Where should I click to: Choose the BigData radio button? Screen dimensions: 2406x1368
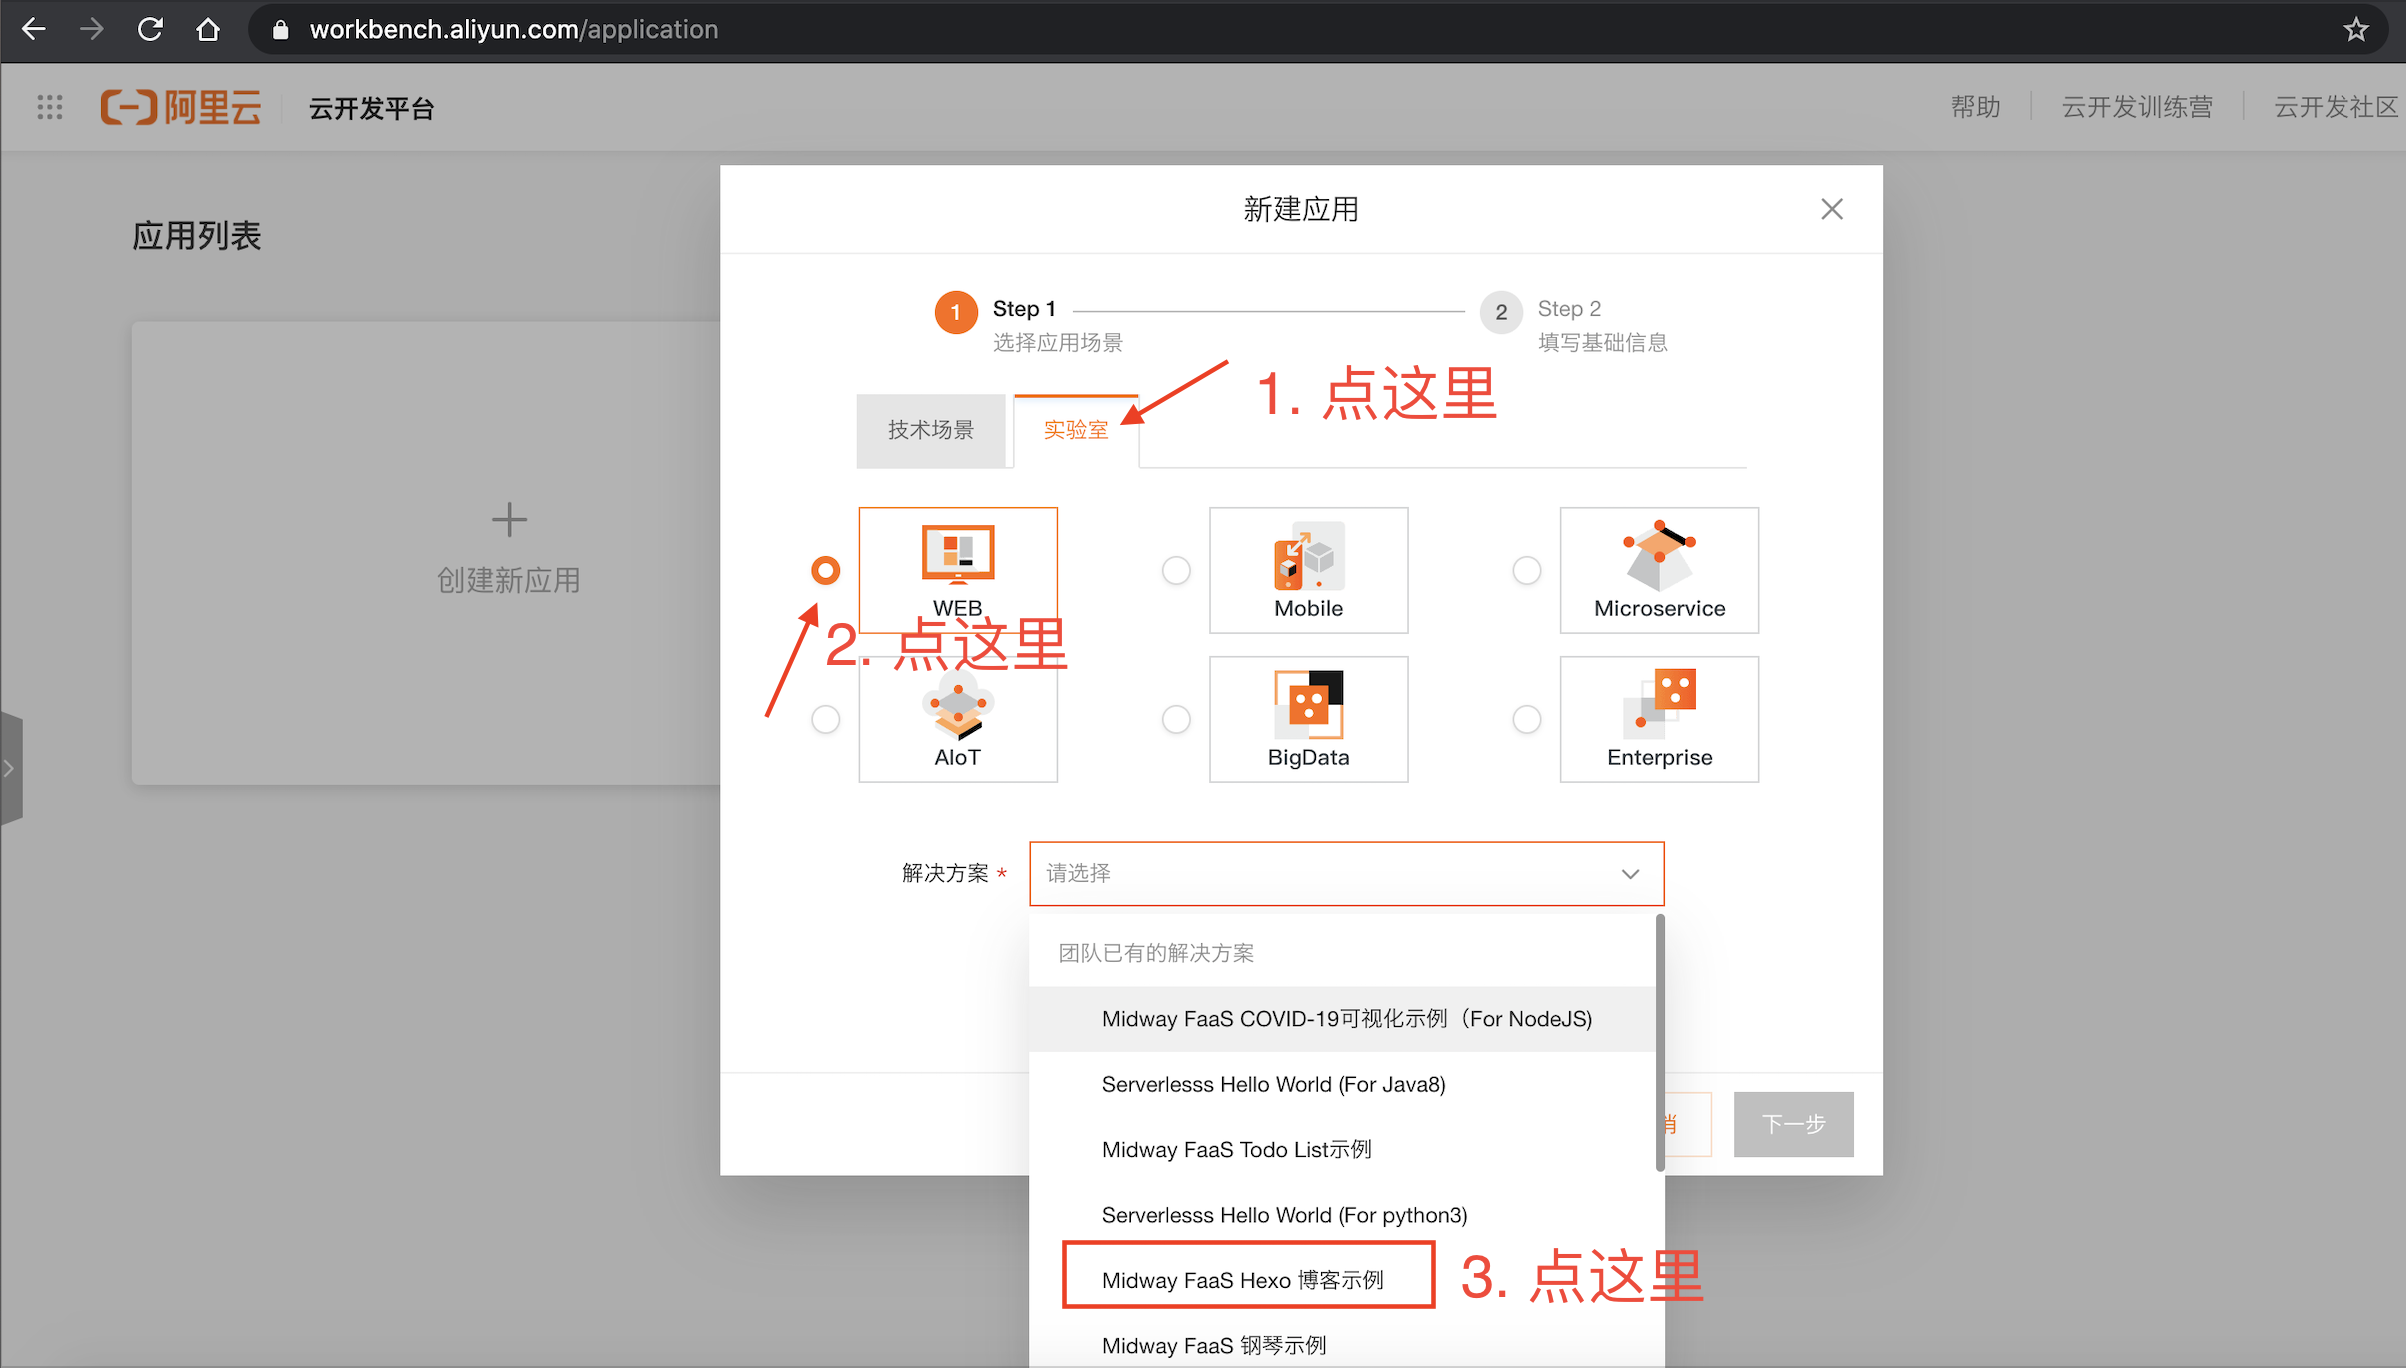1176,719
